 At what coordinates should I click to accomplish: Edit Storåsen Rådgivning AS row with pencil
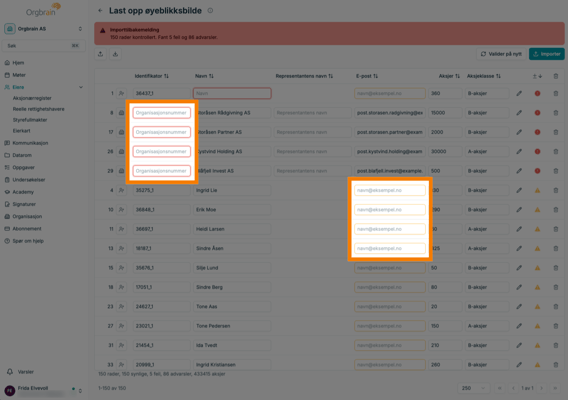519,113
